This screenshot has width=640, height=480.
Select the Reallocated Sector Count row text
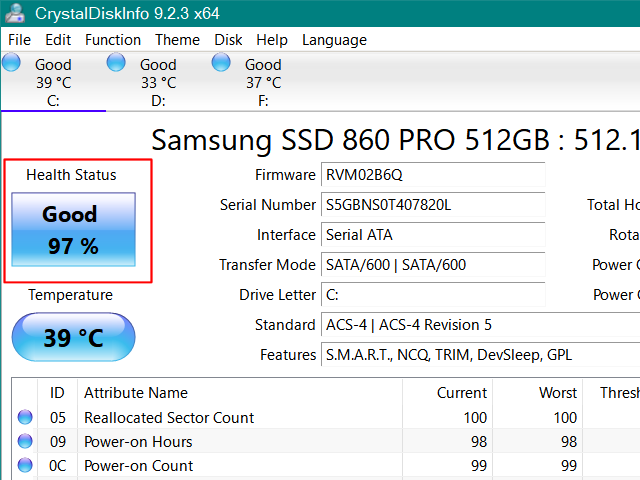coord(169,418)
